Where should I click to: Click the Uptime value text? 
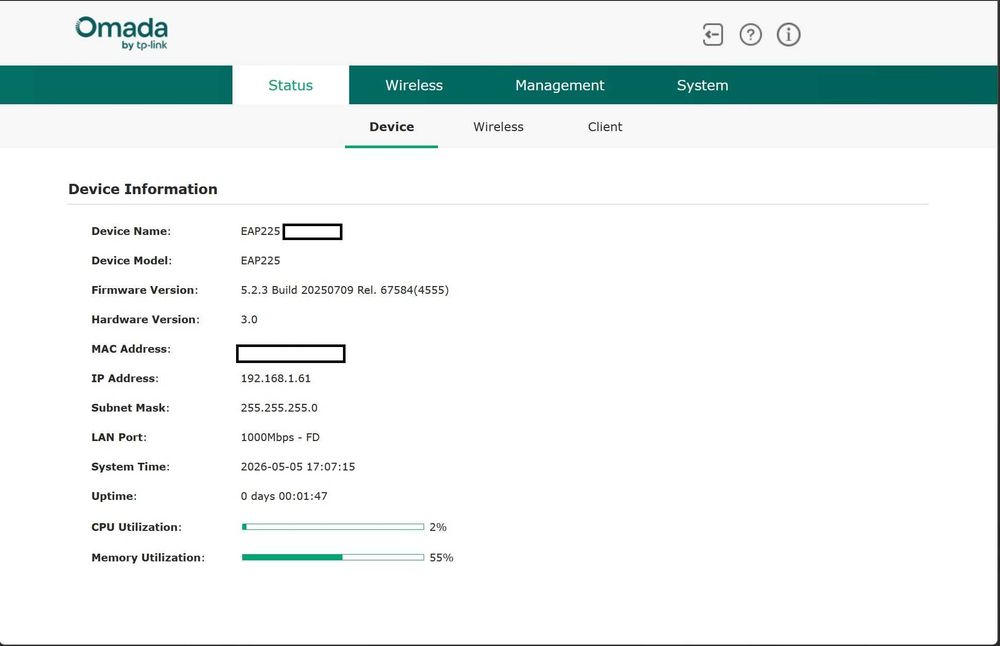pos(284,496)
